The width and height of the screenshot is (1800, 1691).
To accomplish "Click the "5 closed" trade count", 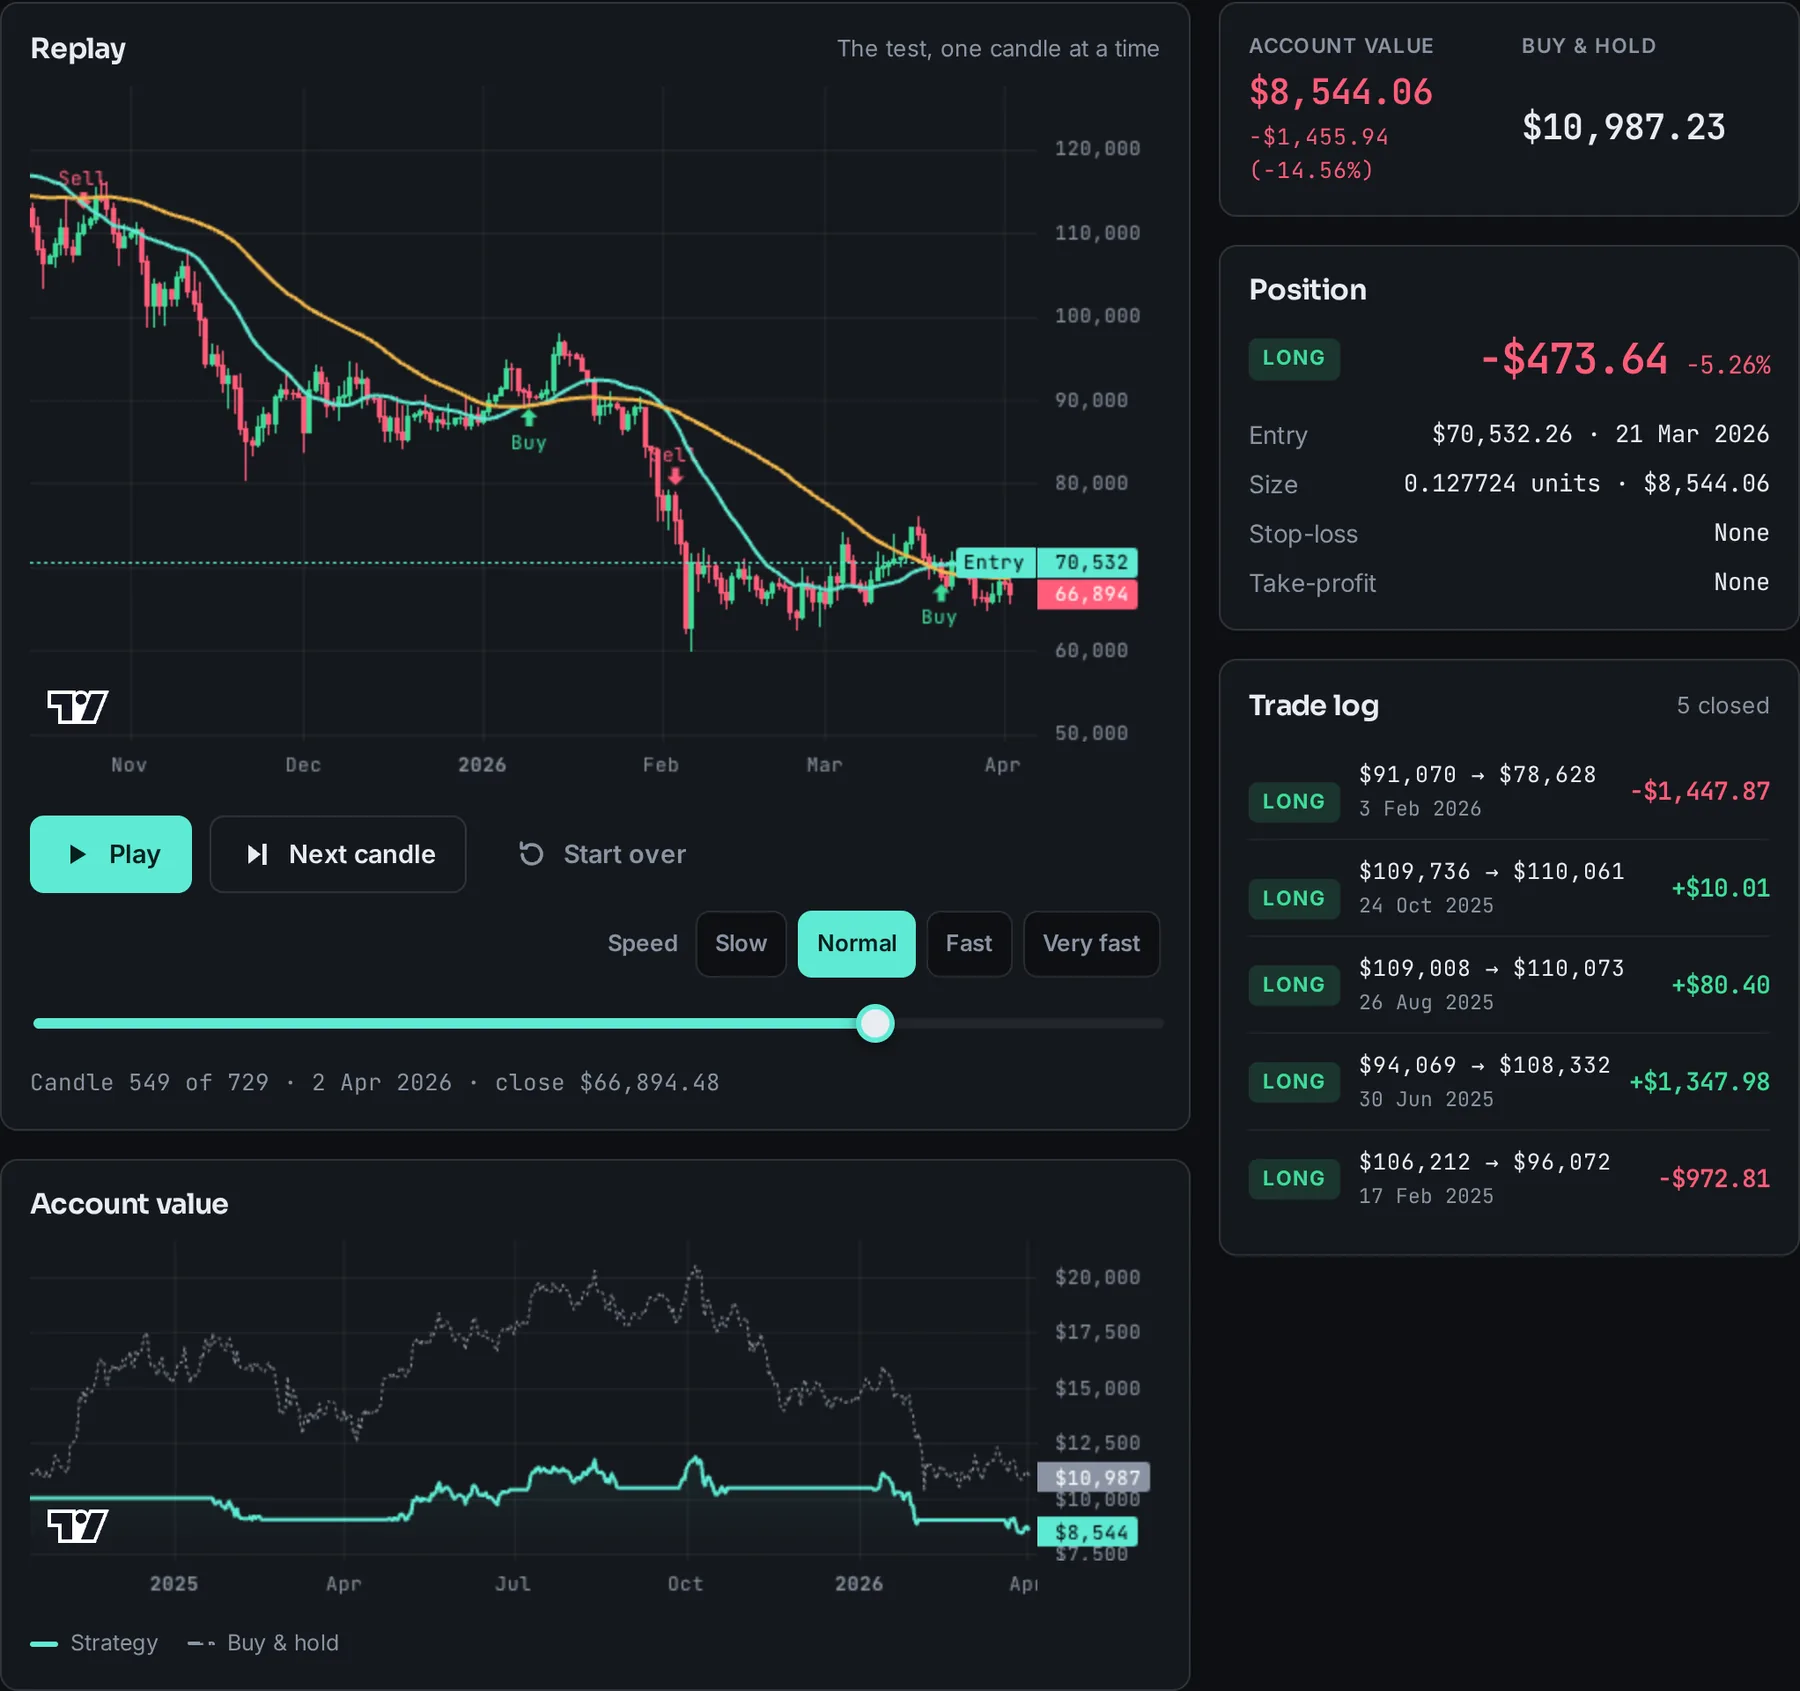I will 1722,705.
